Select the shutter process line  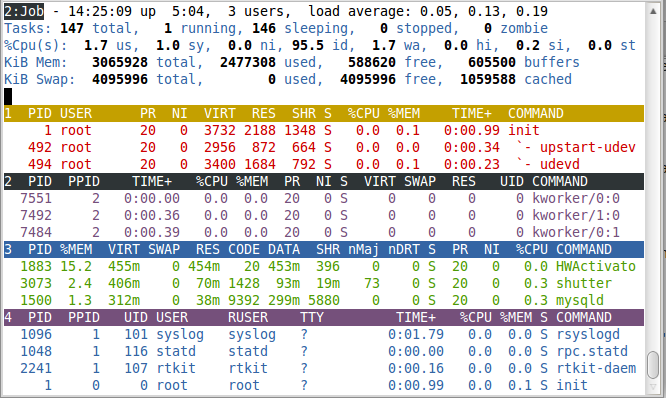(x=324, y=283)
